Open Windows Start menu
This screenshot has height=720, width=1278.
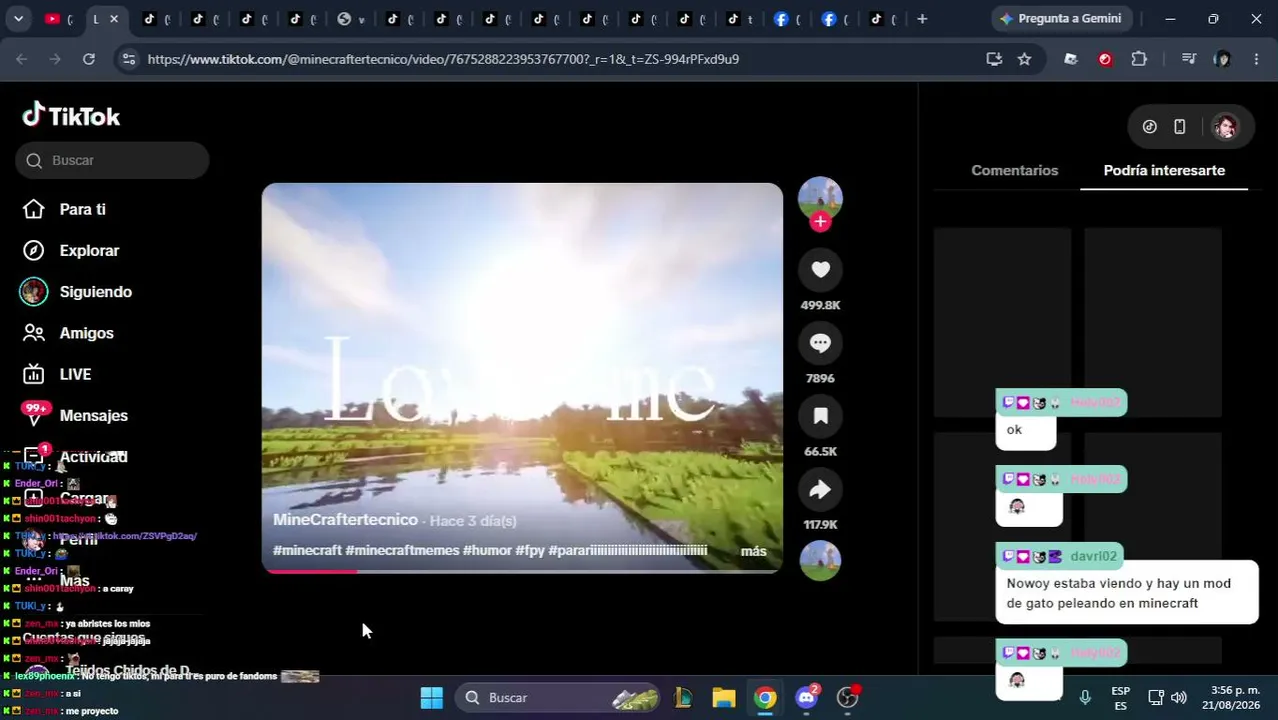[x=431, y=697]
